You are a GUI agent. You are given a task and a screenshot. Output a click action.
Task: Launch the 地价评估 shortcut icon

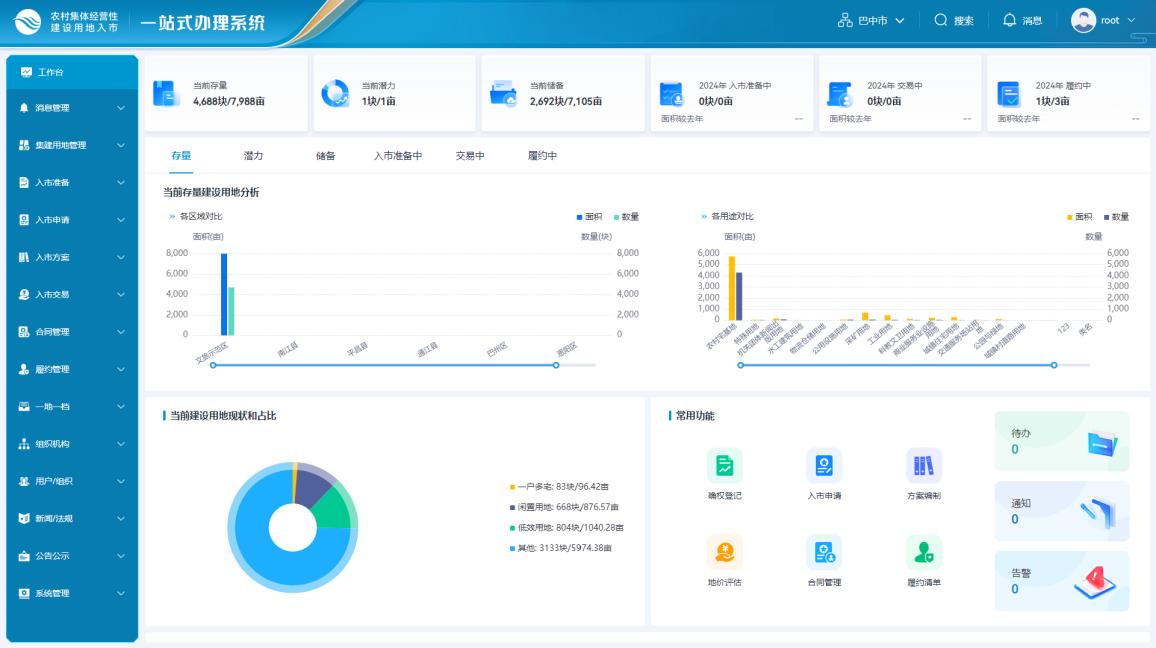tap(724, 551)
